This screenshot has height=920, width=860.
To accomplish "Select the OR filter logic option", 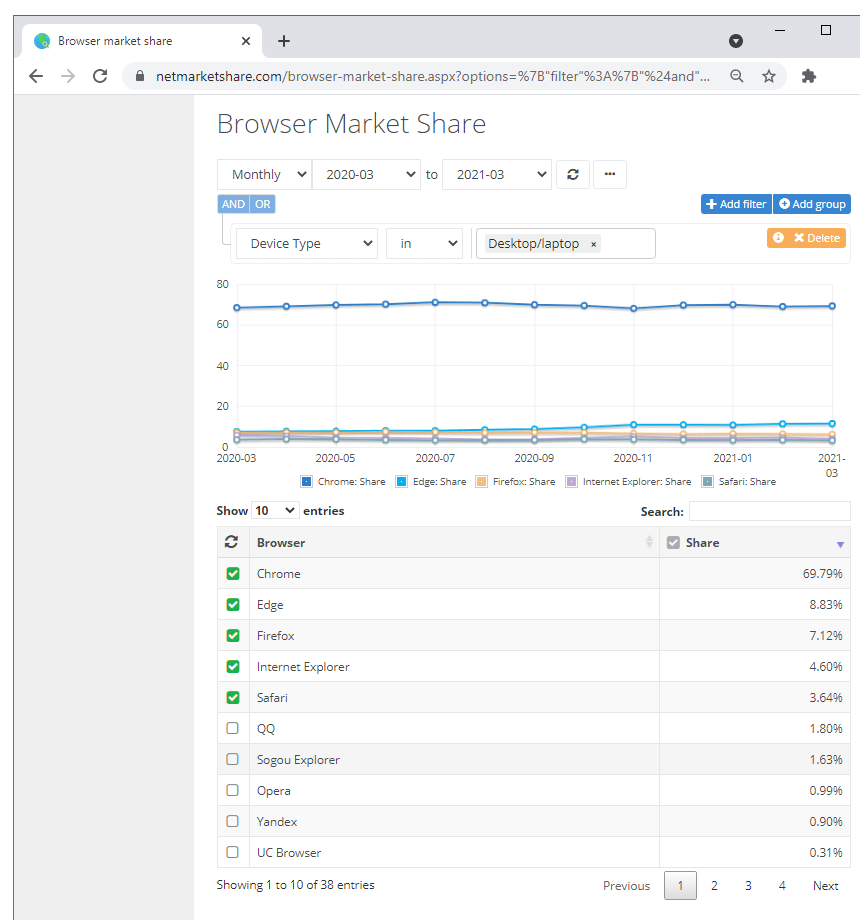I will [262, 203].
